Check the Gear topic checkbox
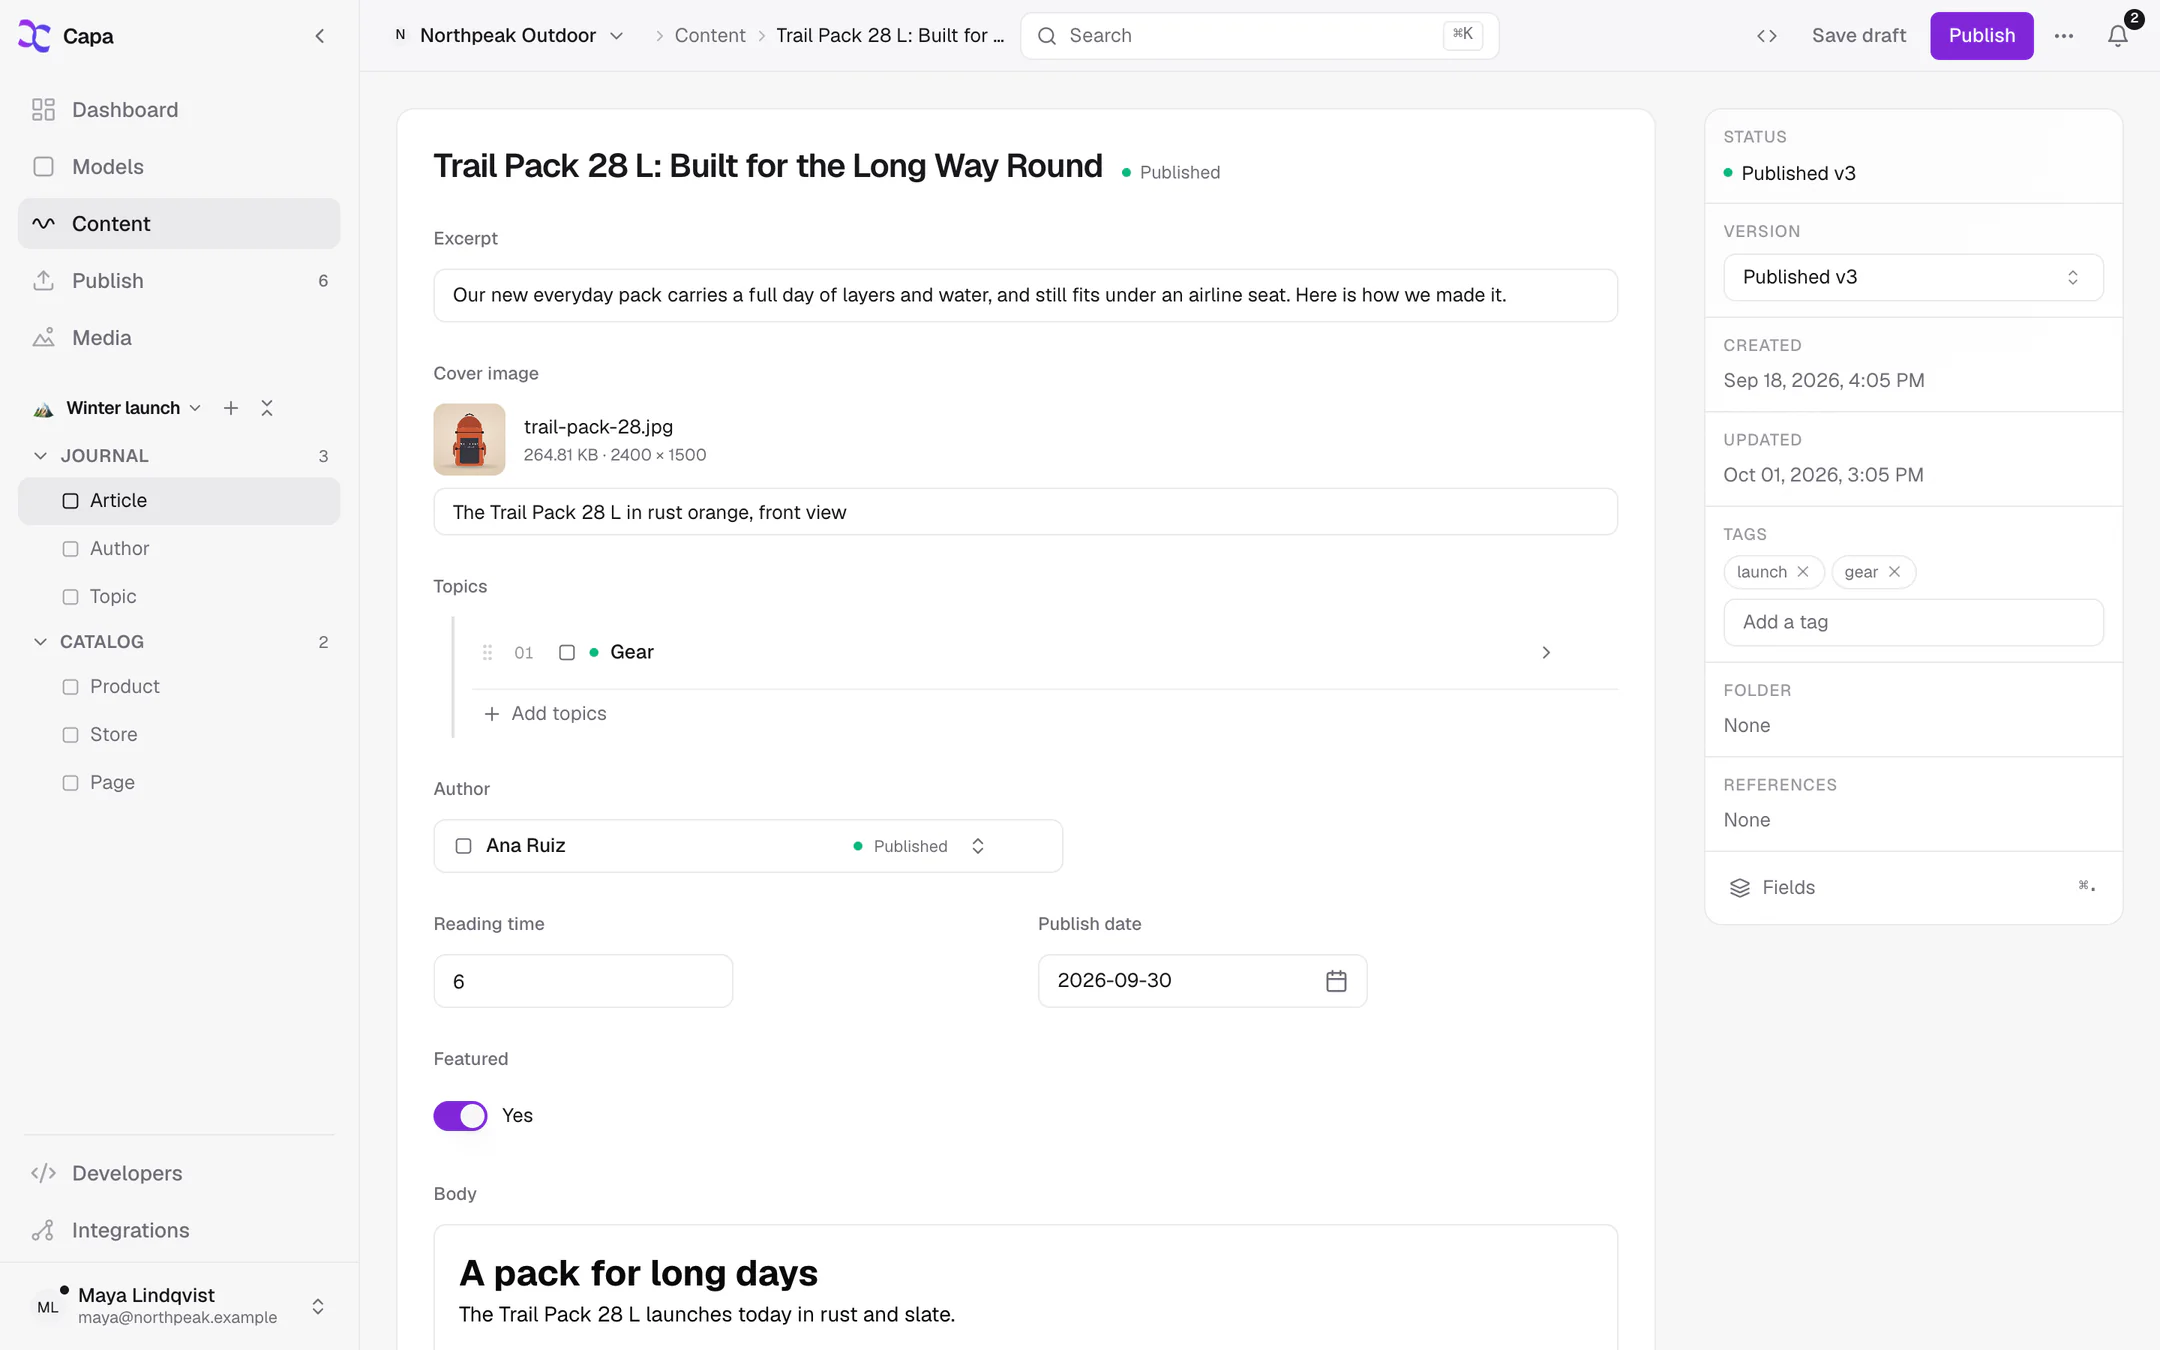The width and height of the screenshot is (2160, 1350). (567, 653)
